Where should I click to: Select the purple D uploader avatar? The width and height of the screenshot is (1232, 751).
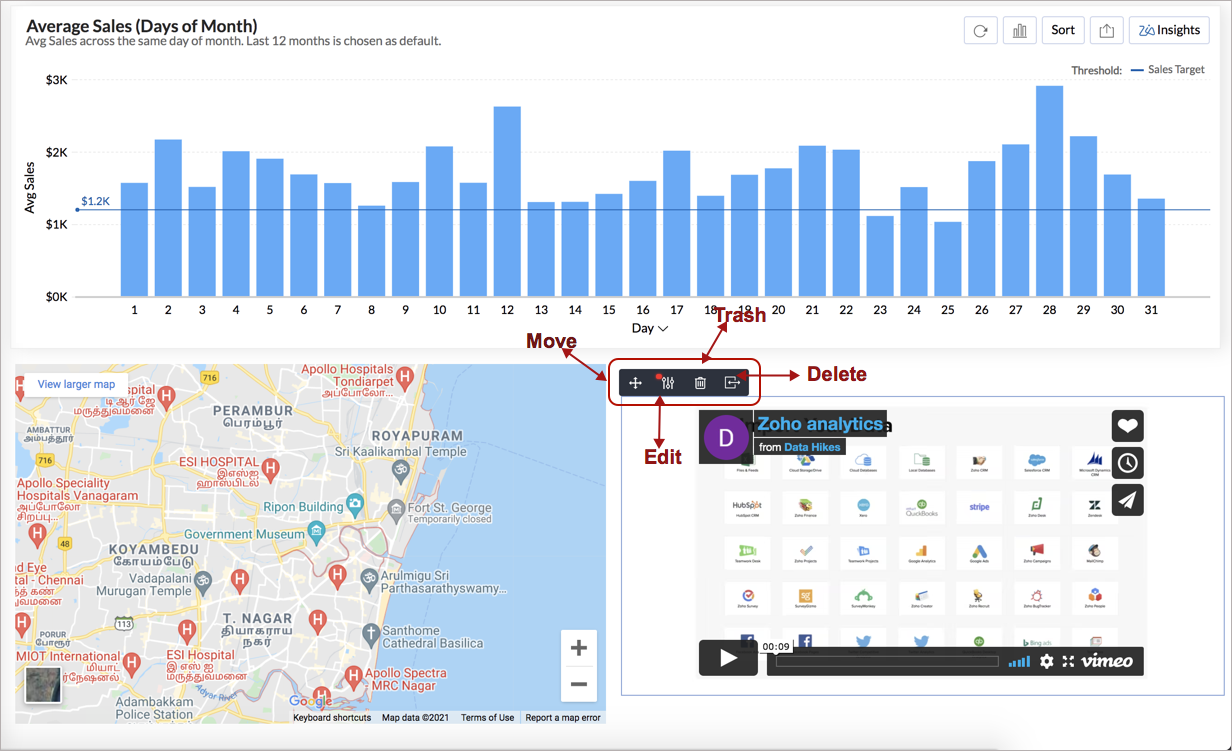point(726,437)
